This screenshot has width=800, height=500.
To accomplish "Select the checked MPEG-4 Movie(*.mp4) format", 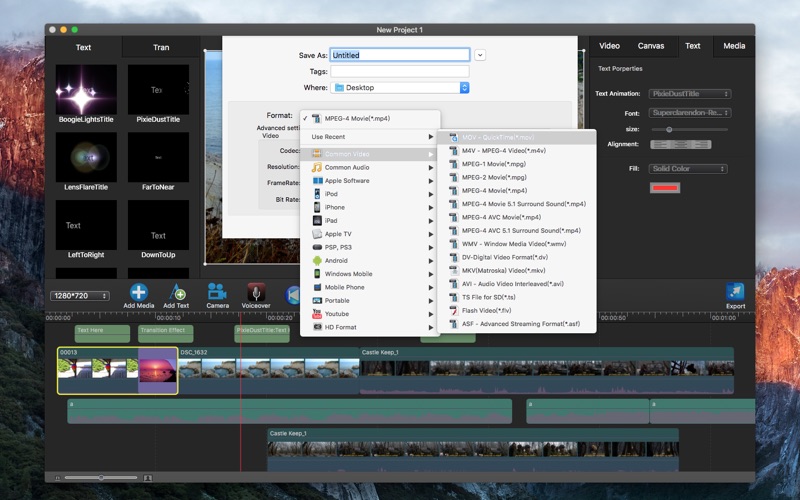I will (370, 118).
